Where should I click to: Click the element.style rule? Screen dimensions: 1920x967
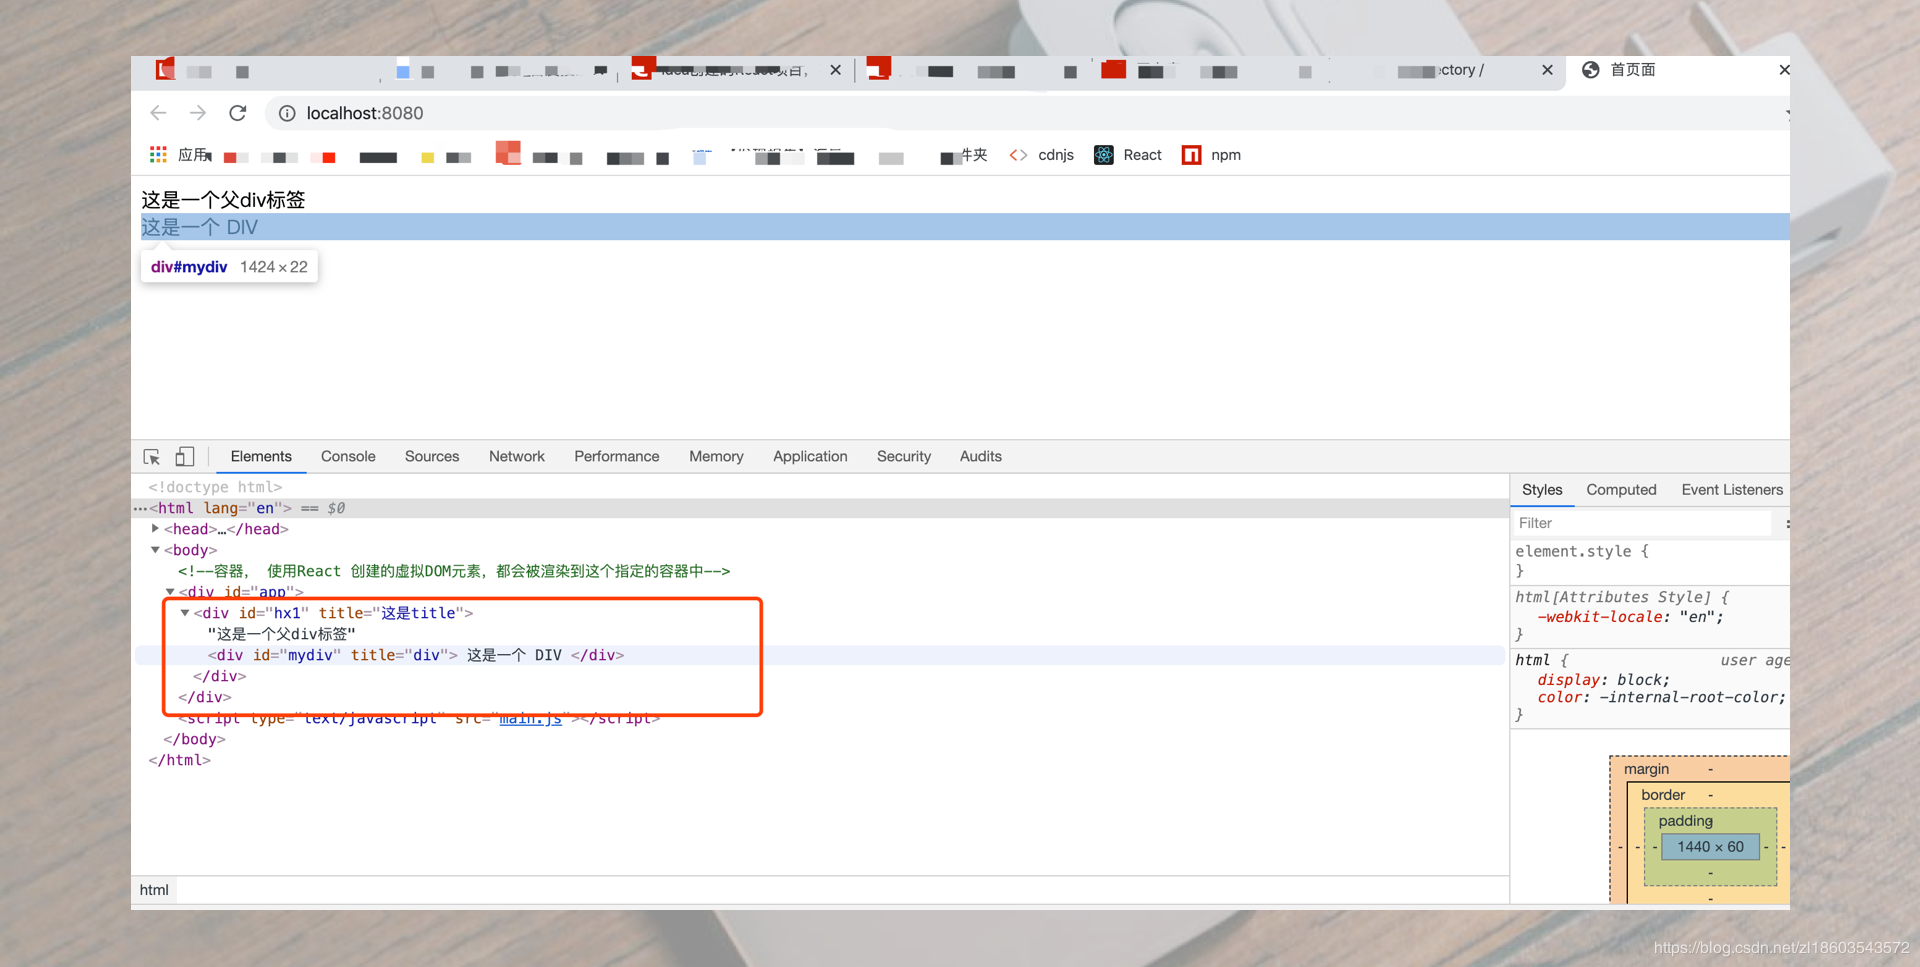click(1582, 551)
